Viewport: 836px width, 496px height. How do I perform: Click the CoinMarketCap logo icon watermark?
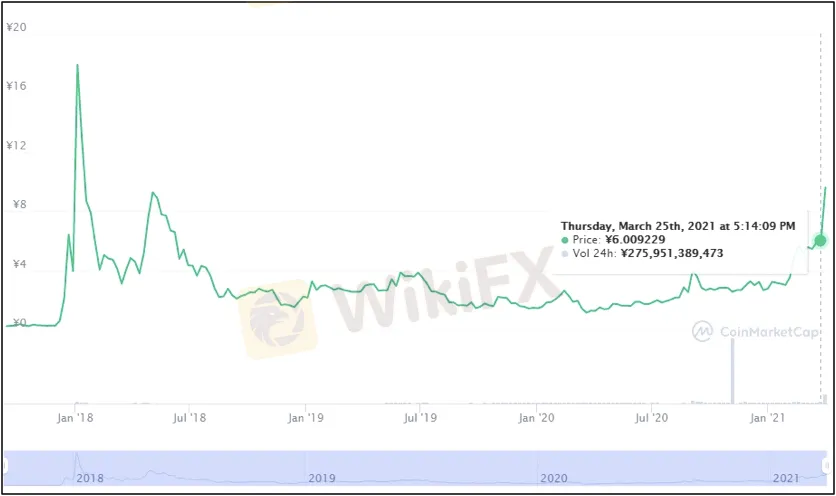click(x=702, y=329)
